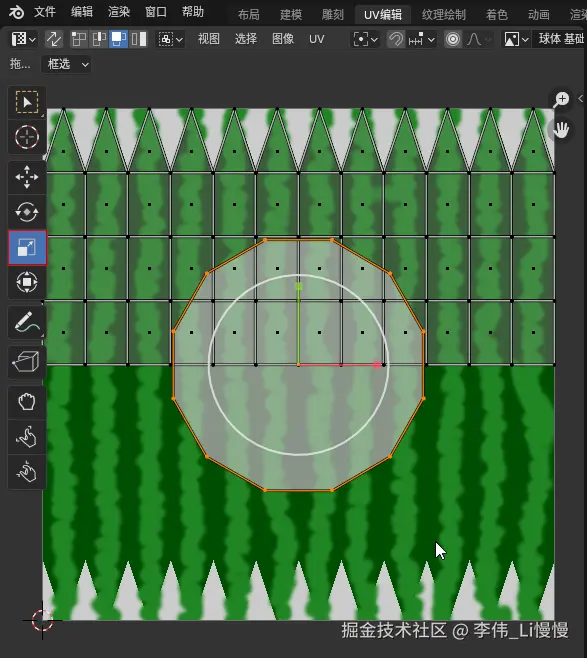Viewport: 587px width, 658px height.
Task: Open the 选择 menu
Action: [245, 39]
